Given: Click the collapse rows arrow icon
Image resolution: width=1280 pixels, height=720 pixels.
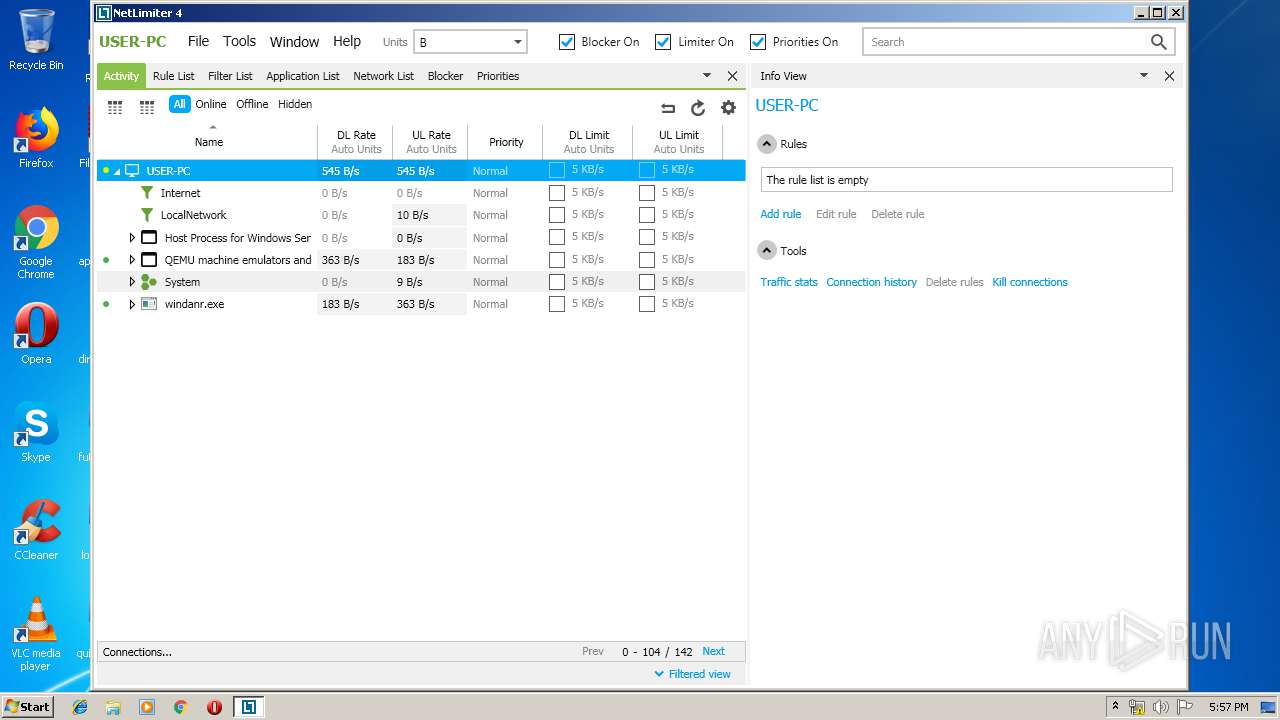Looking at the screenshot, I should click(x=668, y=108).
